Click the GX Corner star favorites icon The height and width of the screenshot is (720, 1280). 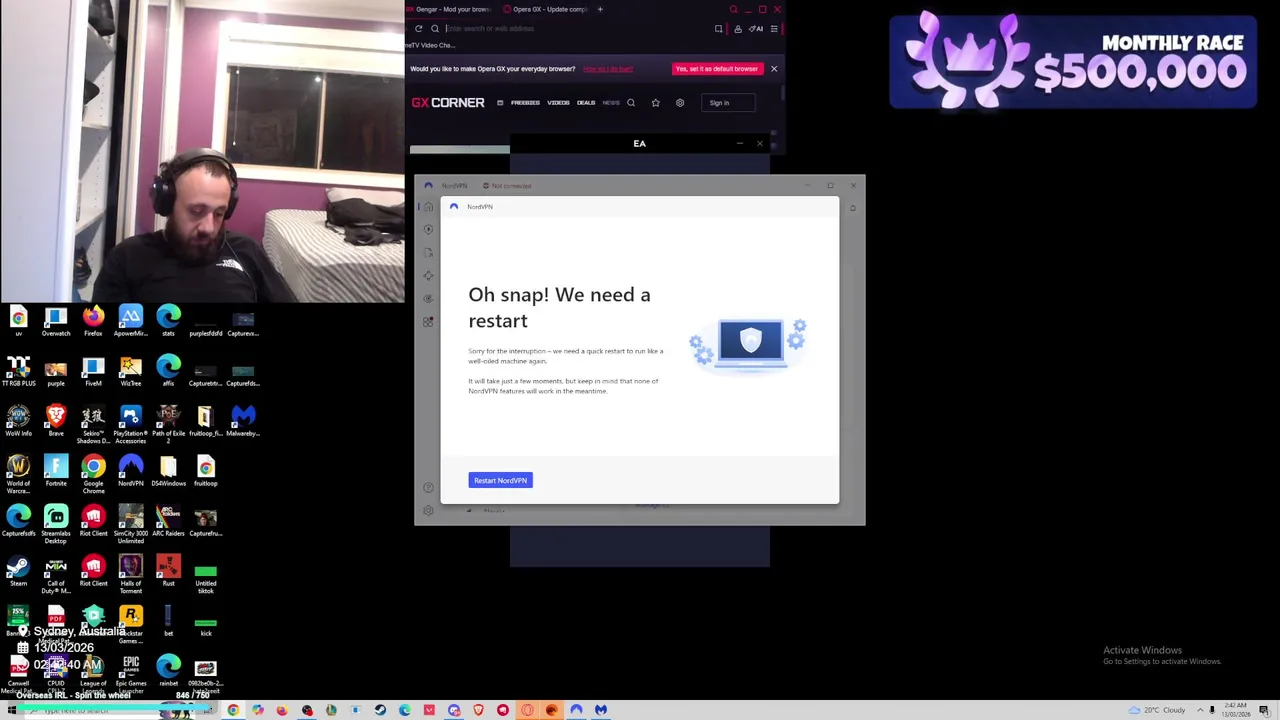point(656,103)
